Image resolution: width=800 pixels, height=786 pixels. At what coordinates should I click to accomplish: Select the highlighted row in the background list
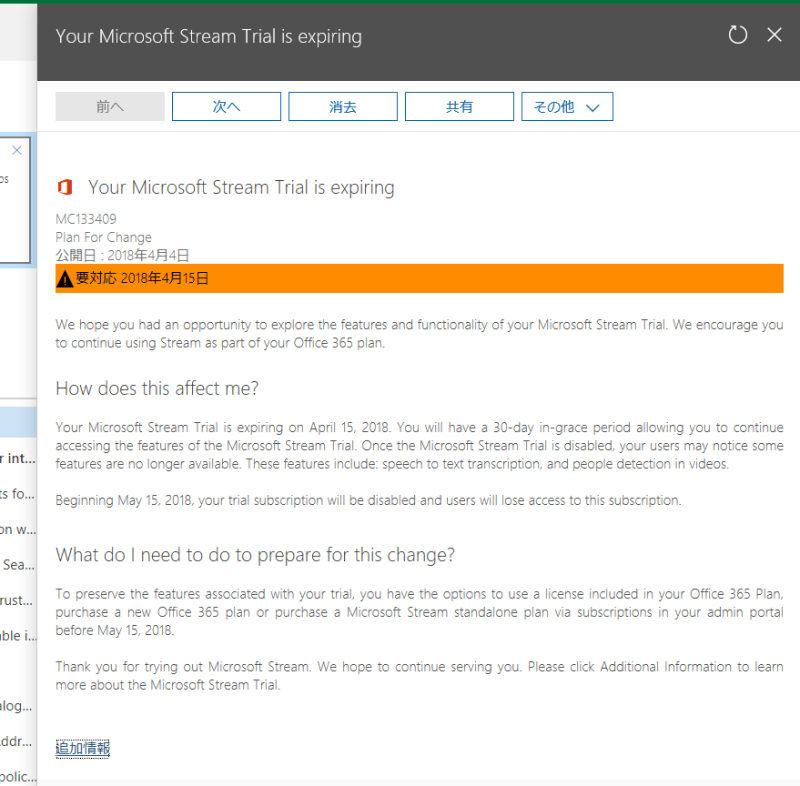click(18, 422)
